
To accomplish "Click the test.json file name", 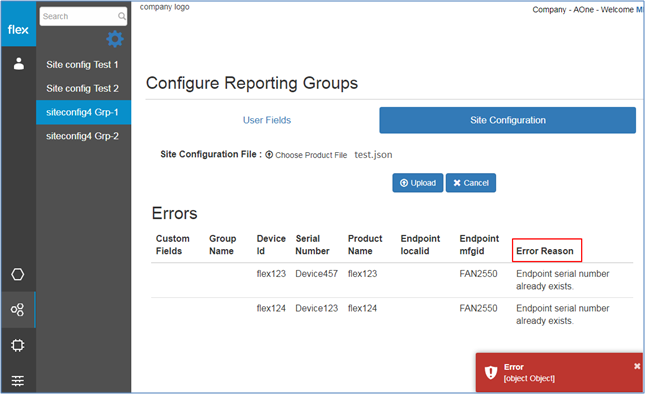I will point(373,155).
